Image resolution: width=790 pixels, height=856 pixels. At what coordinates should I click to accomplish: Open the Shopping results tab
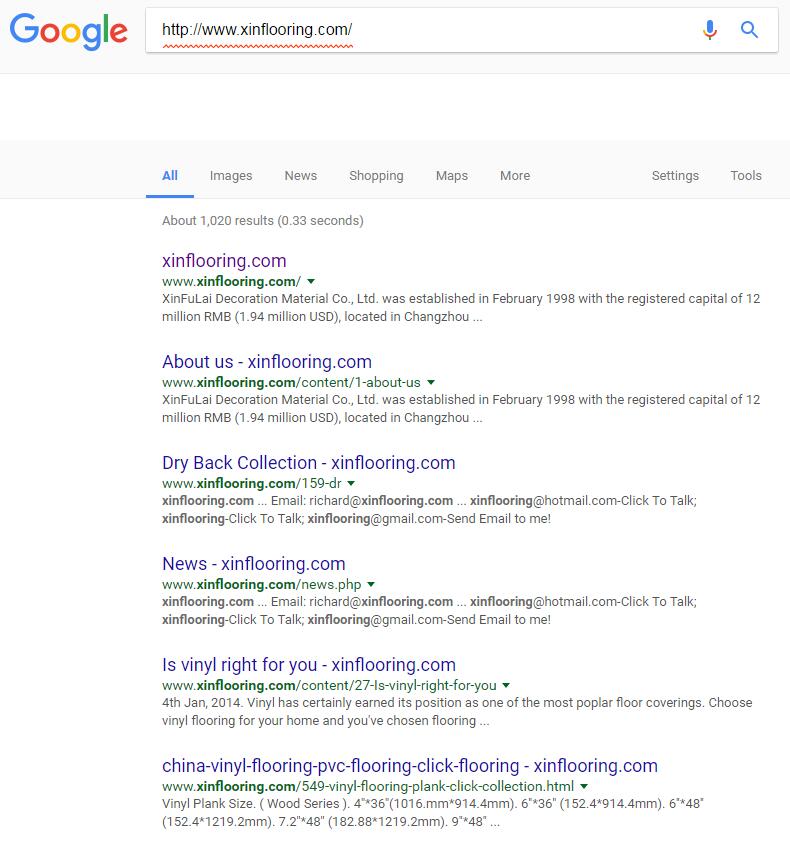click(376, 175)
